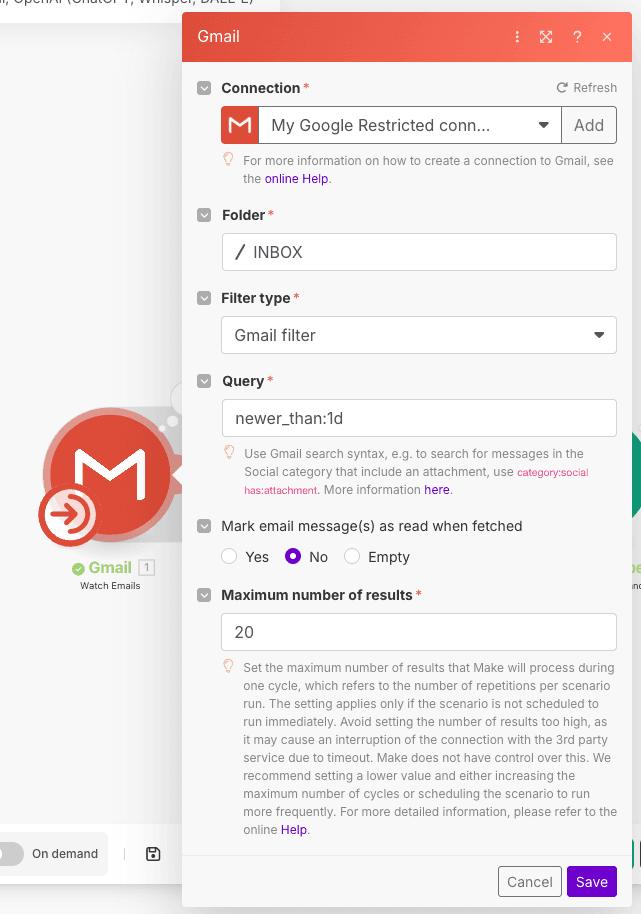Toggle the Query field checkbox
The width and height of the screenshot is (641, 914).
204,381
